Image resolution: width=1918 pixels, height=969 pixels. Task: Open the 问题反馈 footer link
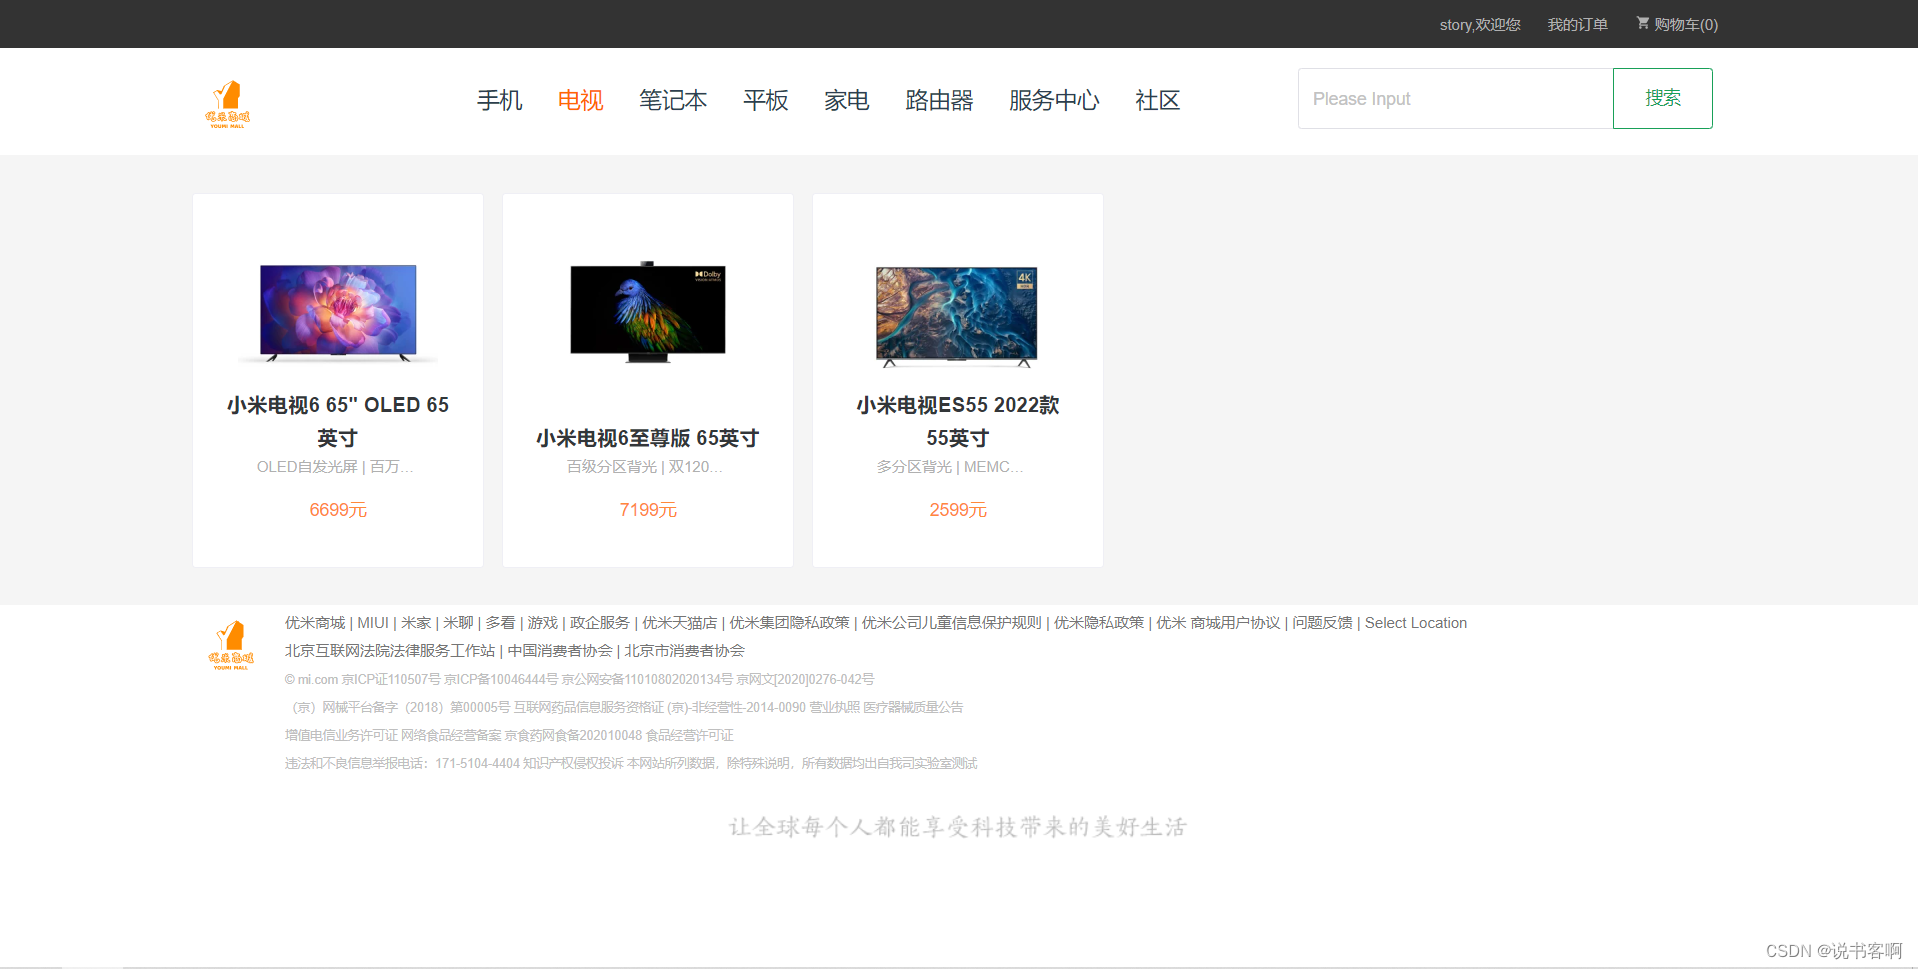tap(1322, 623)
